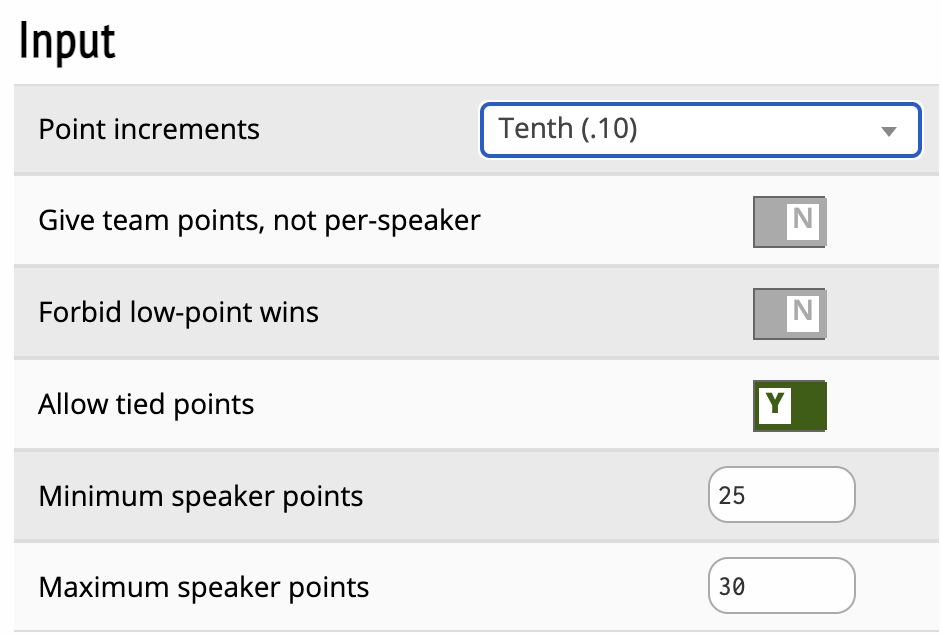Click the "Allow tied points" label
Viewport: 942px width, 636px height.
[x=146, y=405]
